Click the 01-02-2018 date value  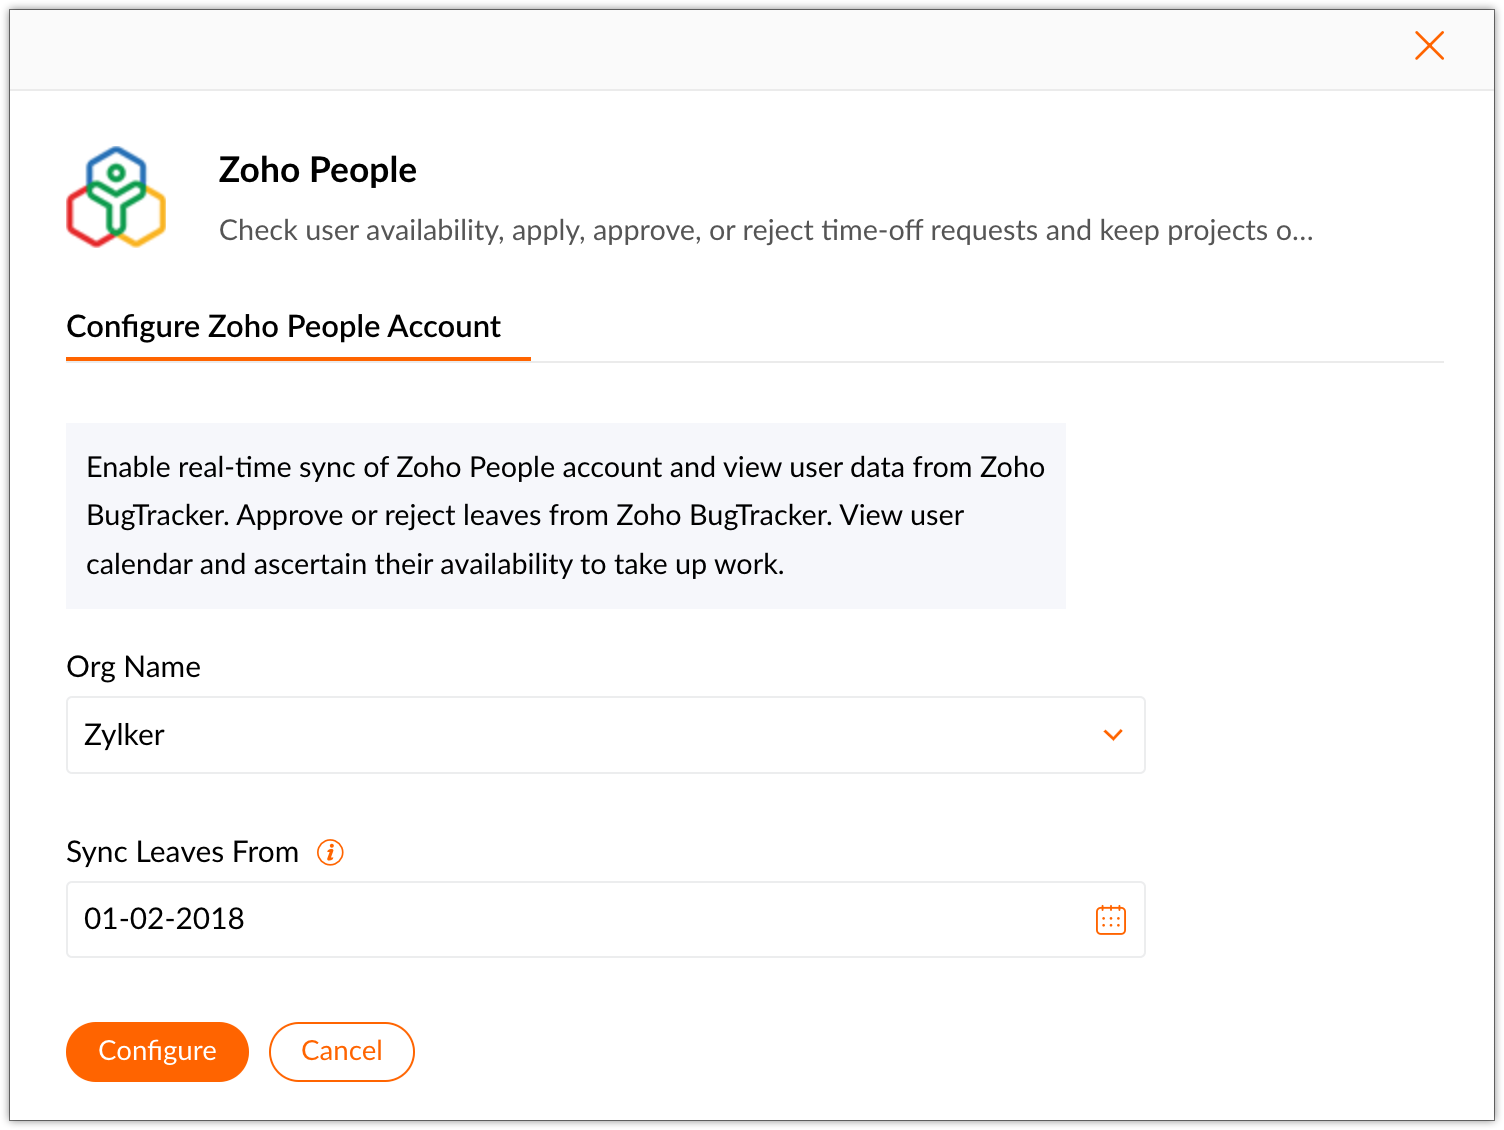164,919
